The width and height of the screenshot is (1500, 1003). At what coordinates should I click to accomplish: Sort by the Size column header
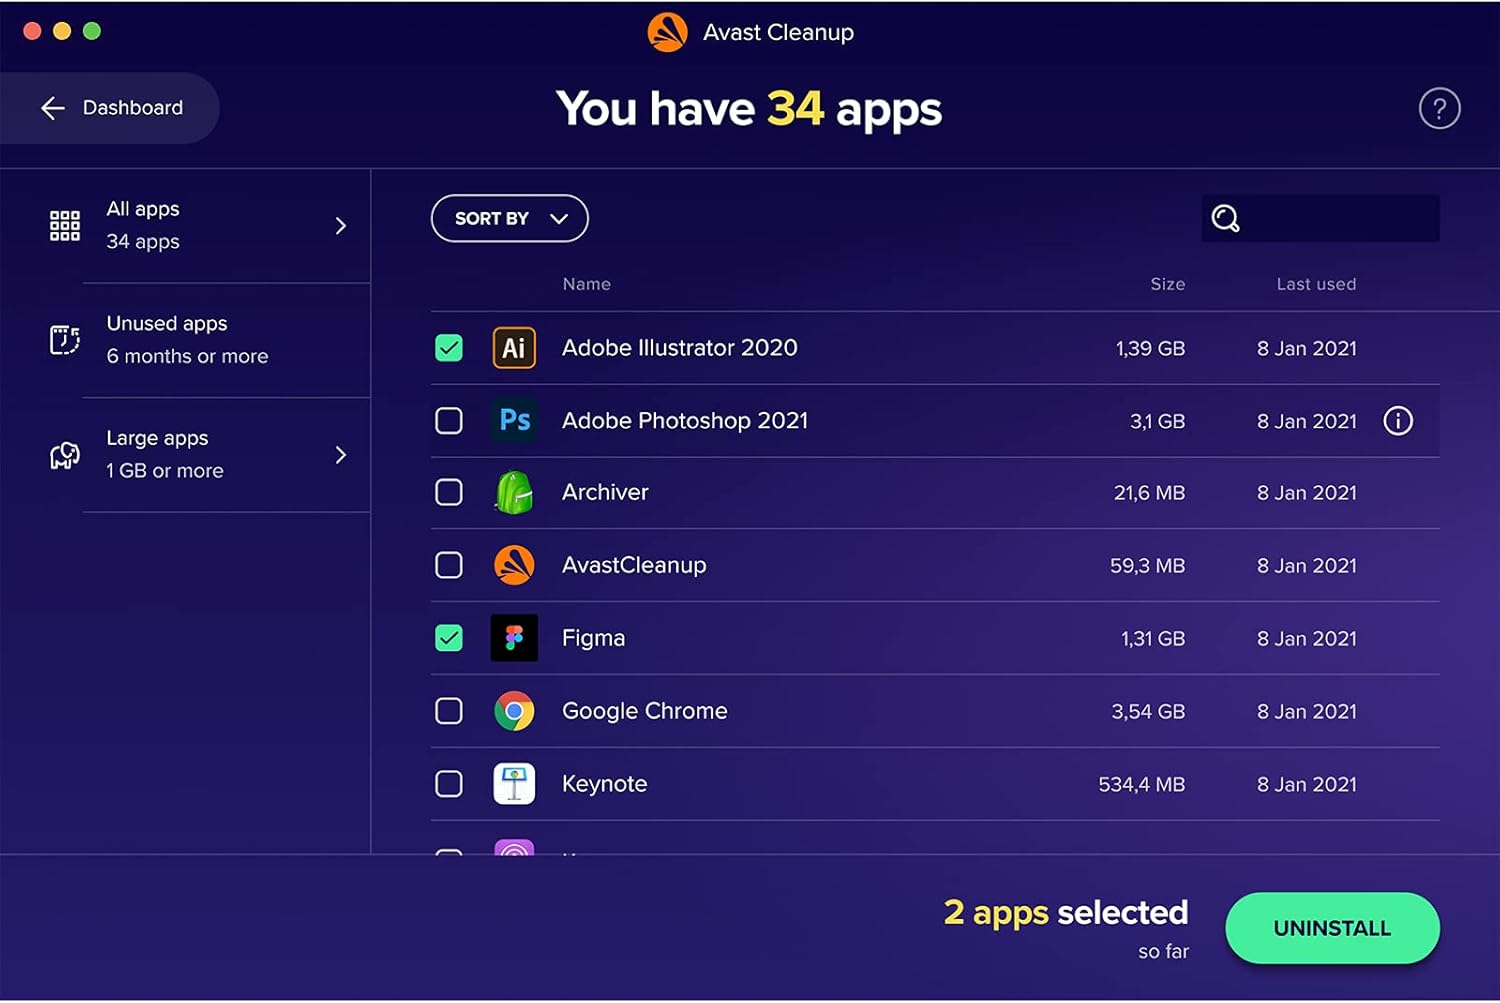[1167, 284]
